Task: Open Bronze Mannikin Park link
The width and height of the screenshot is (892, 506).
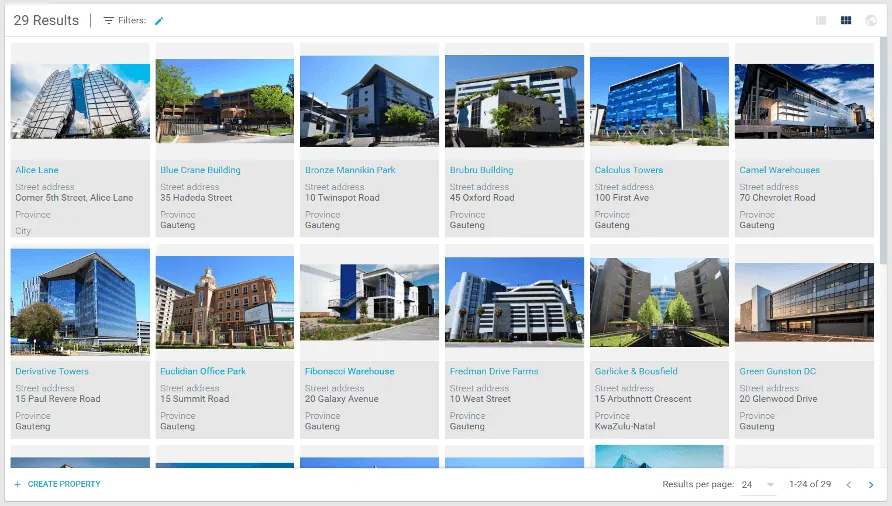Action: (x=350, y=170)
